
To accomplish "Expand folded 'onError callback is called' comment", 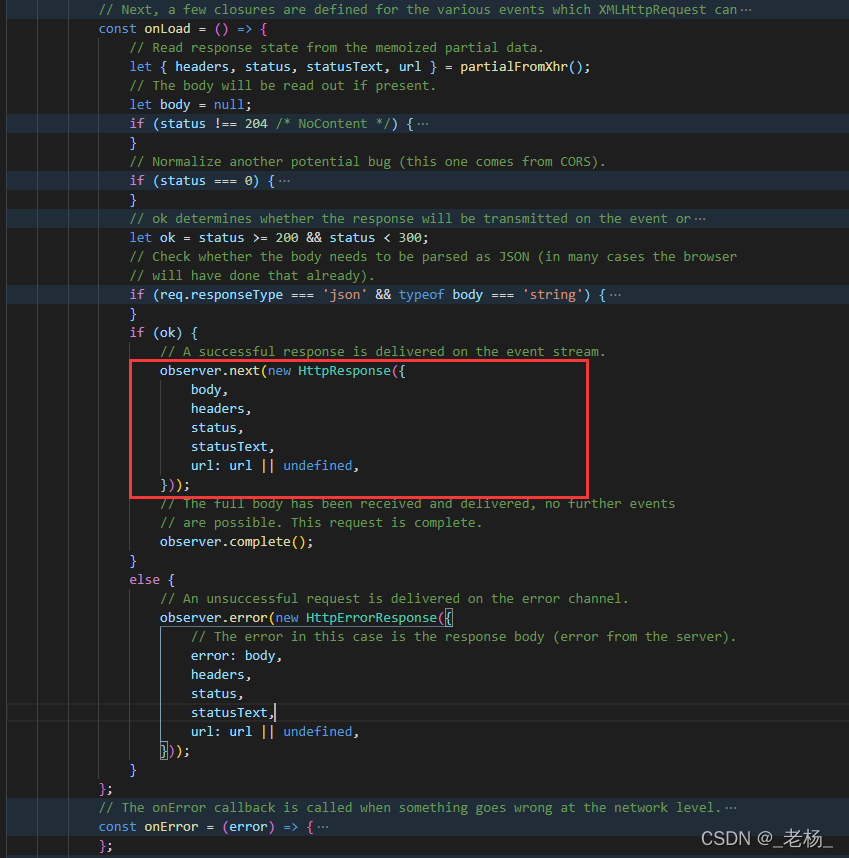I will (731, 808).
